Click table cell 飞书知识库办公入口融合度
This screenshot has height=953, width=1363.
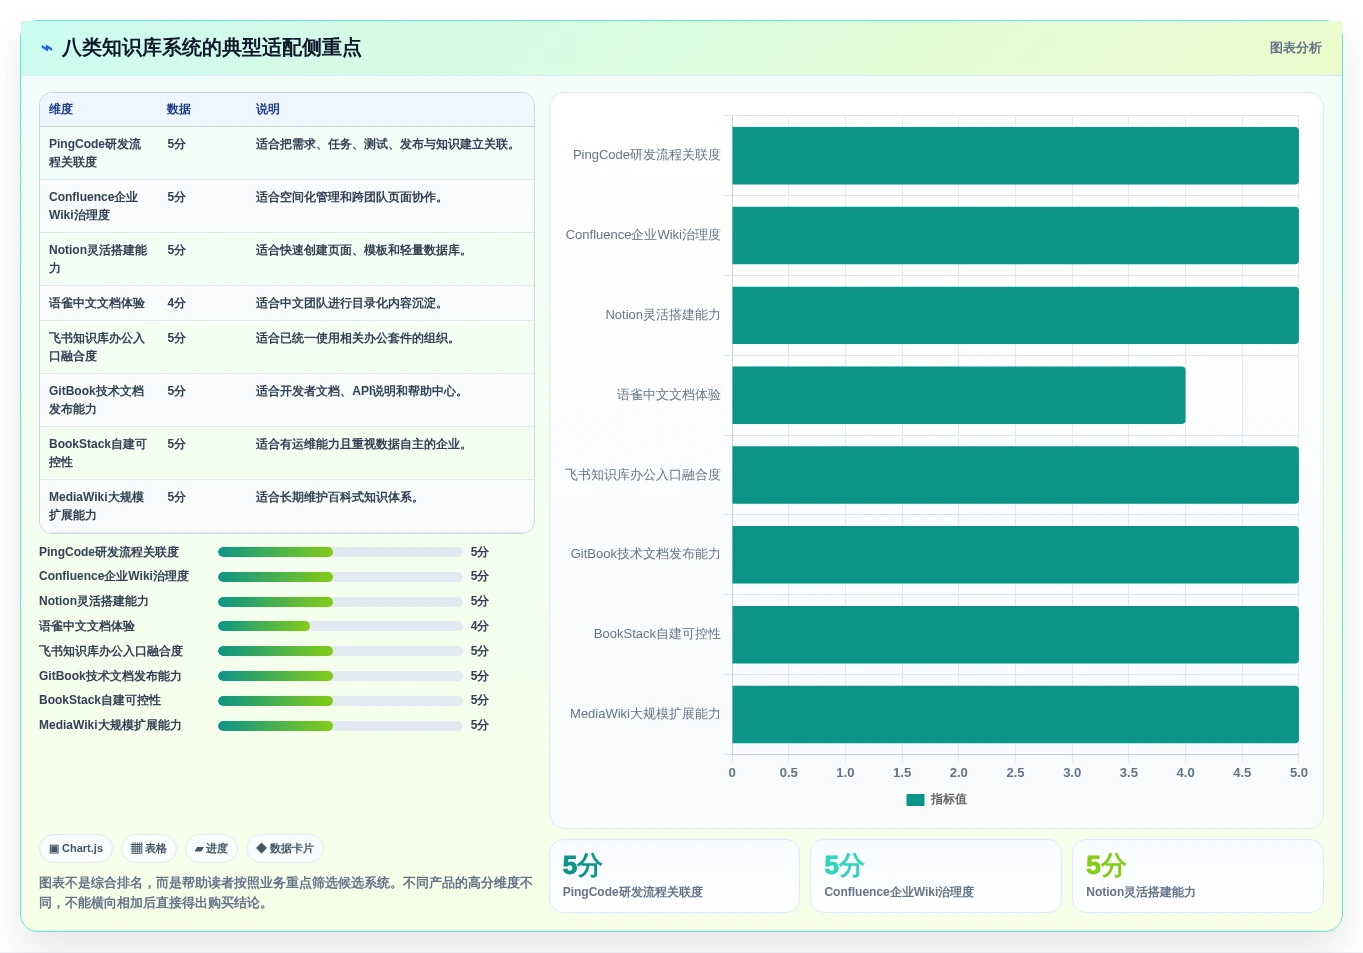pos(98,347)
